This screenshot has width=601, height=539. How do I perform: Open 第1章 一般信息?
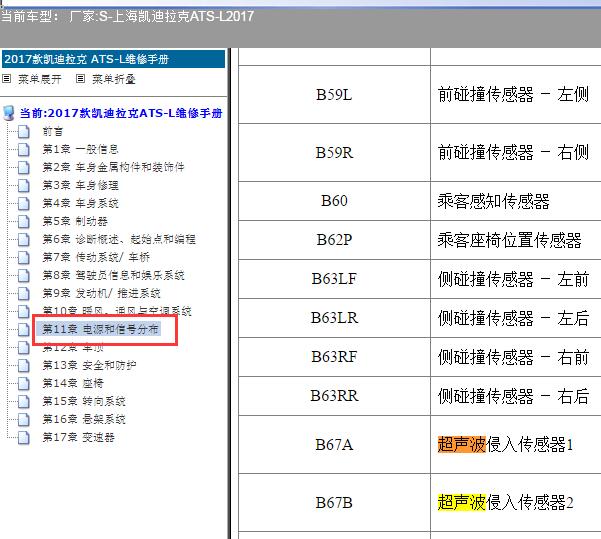80,150
